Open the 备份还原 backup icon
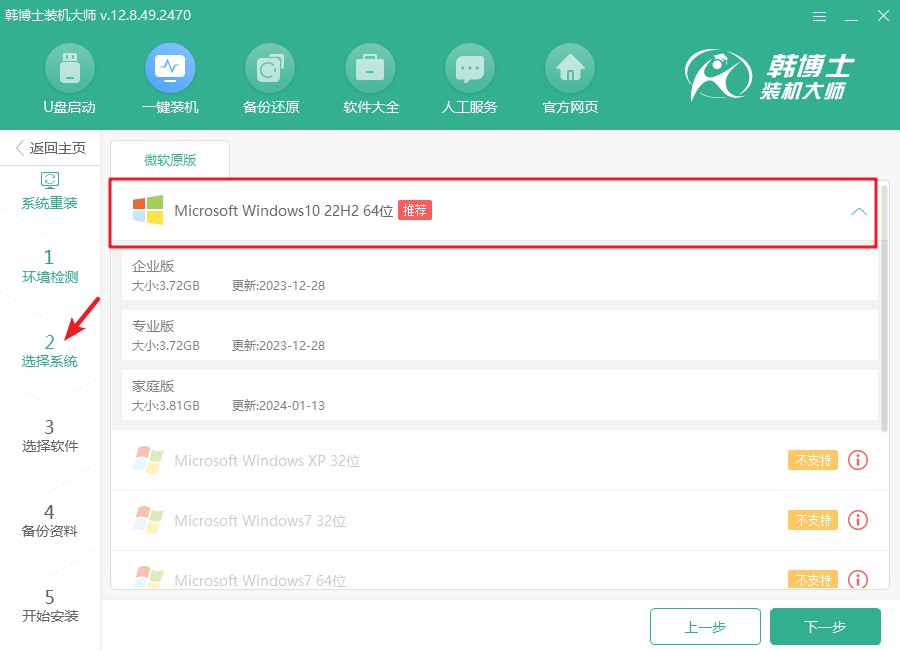The image size is (900, 650). click(270, 68)
